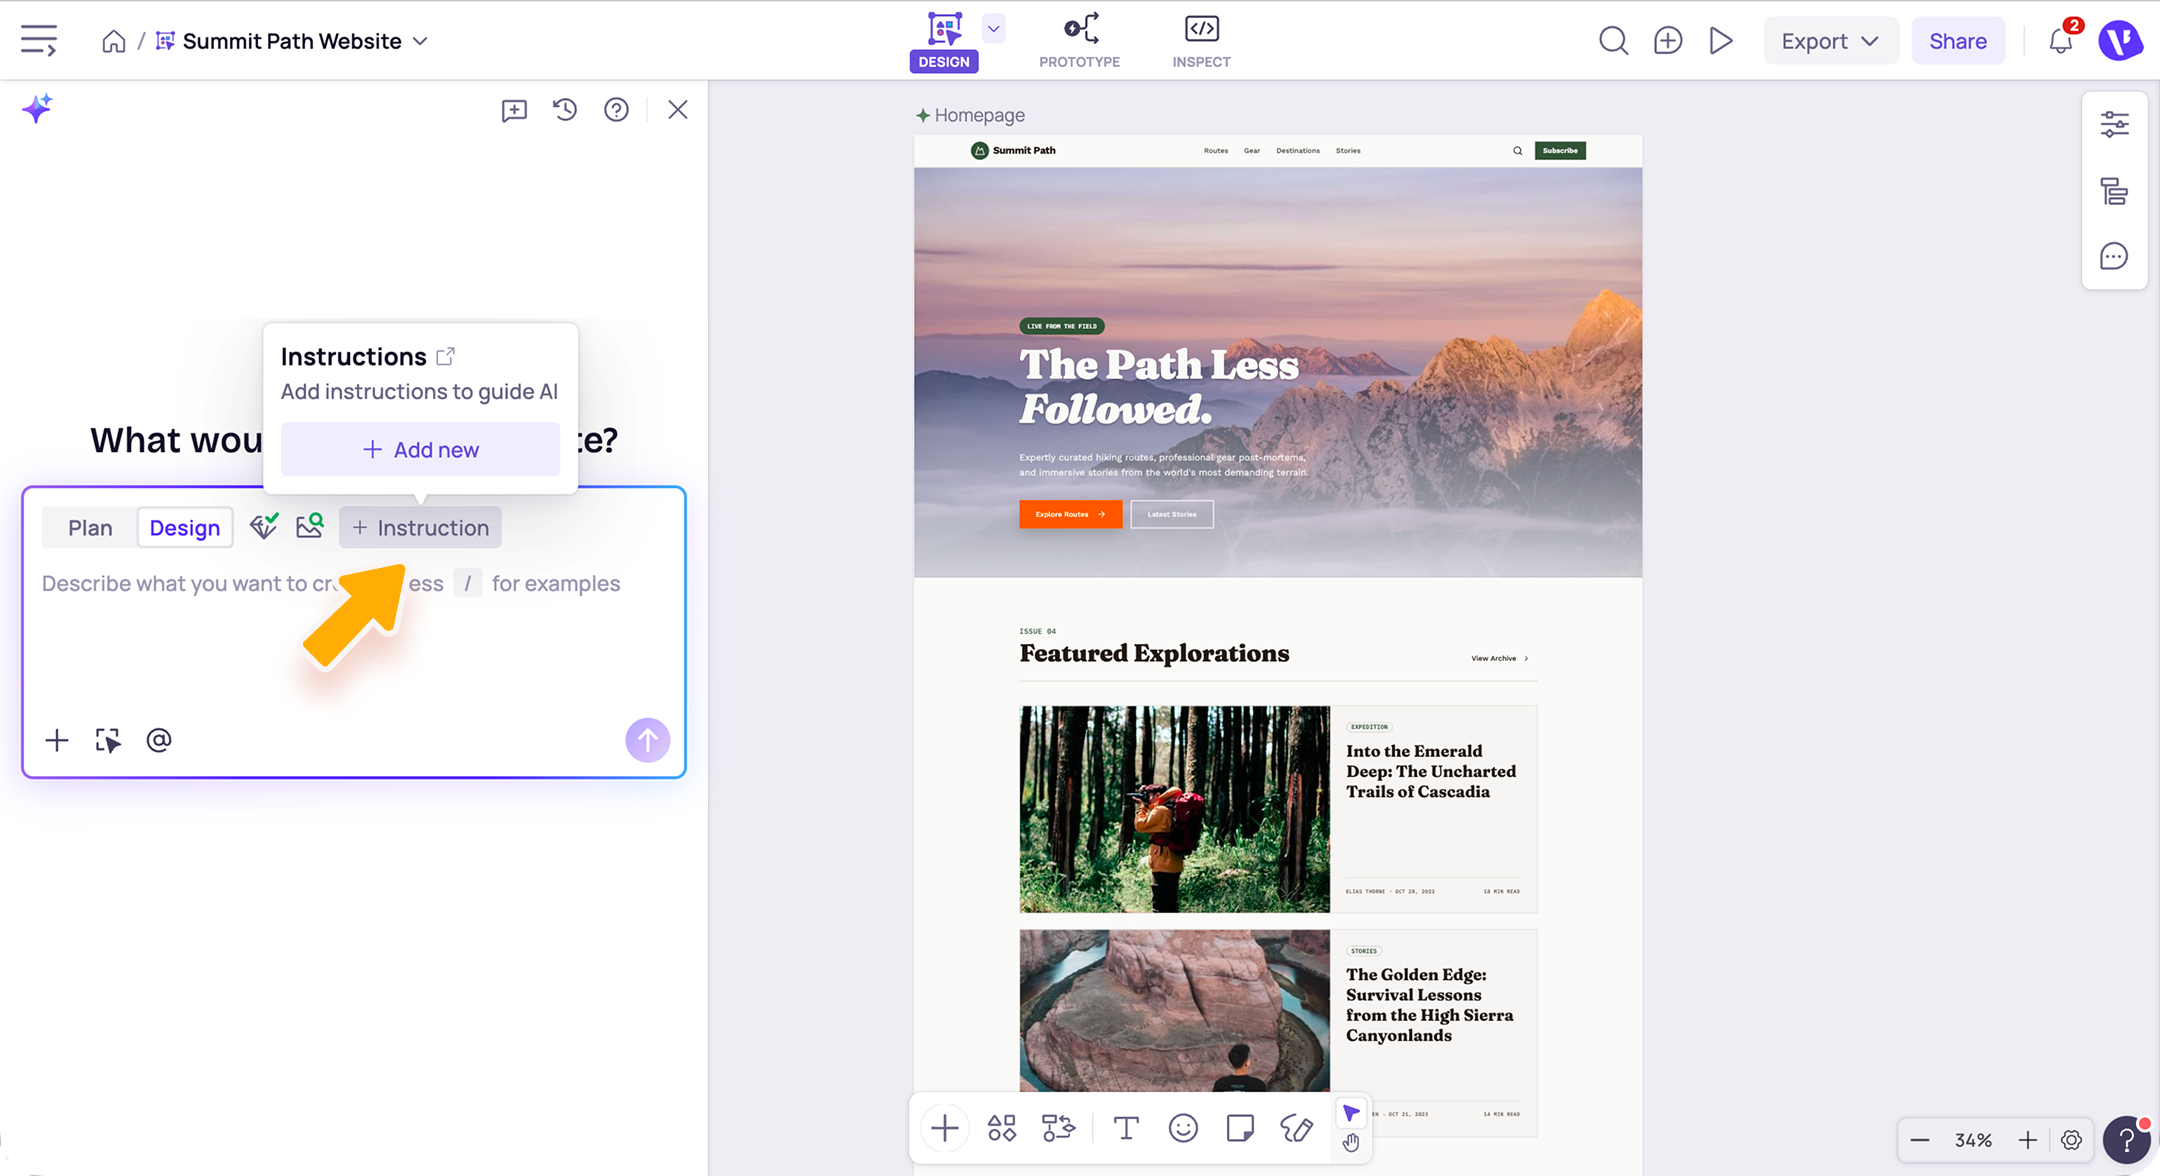This screenshot has width=2160, height=1176.
Task: Click the select-element pointer icon
Action: coord(108,740)
